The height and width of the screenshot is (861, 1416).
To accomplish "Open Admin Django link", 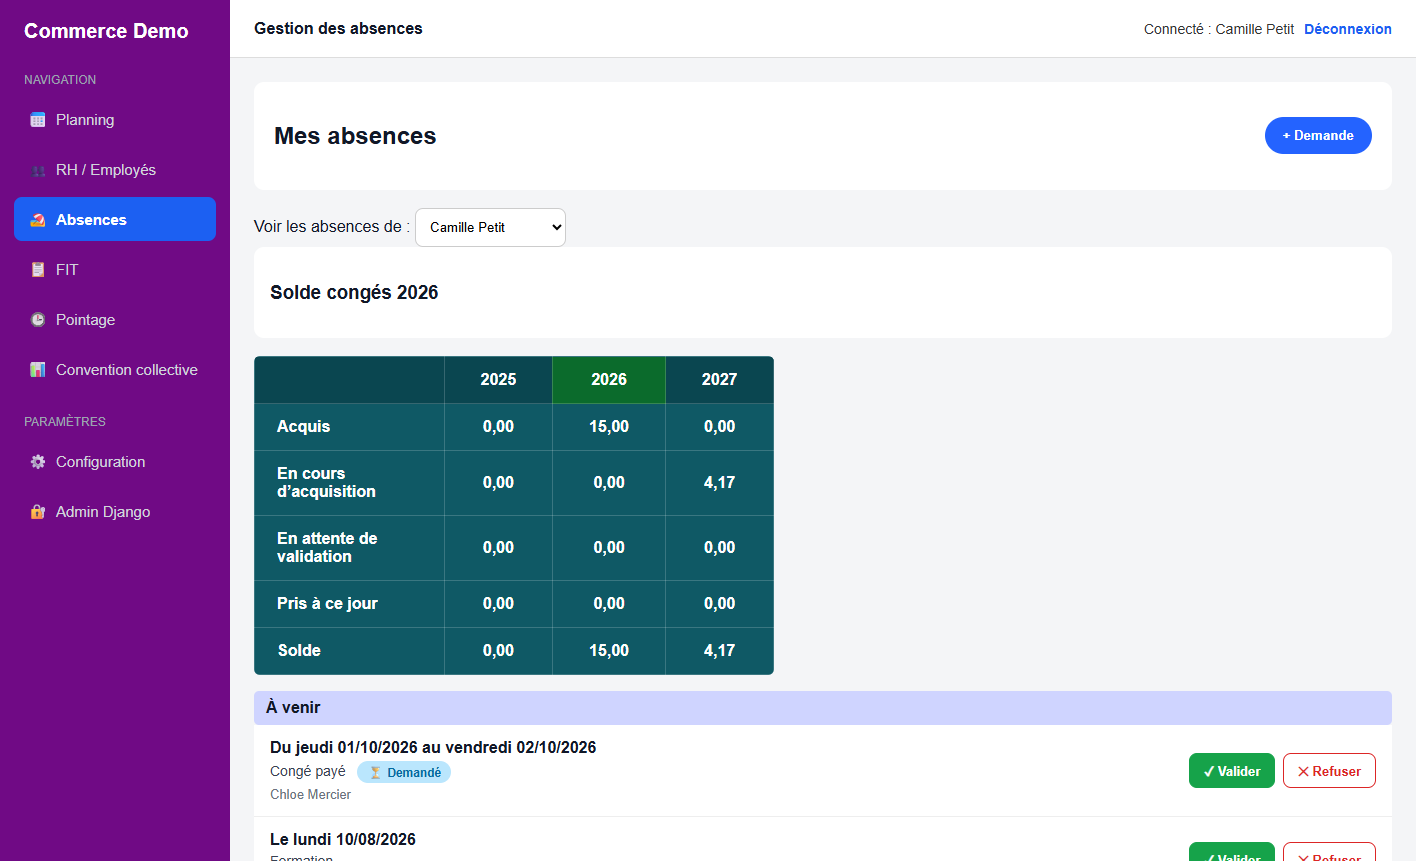I will coord(115,512).
